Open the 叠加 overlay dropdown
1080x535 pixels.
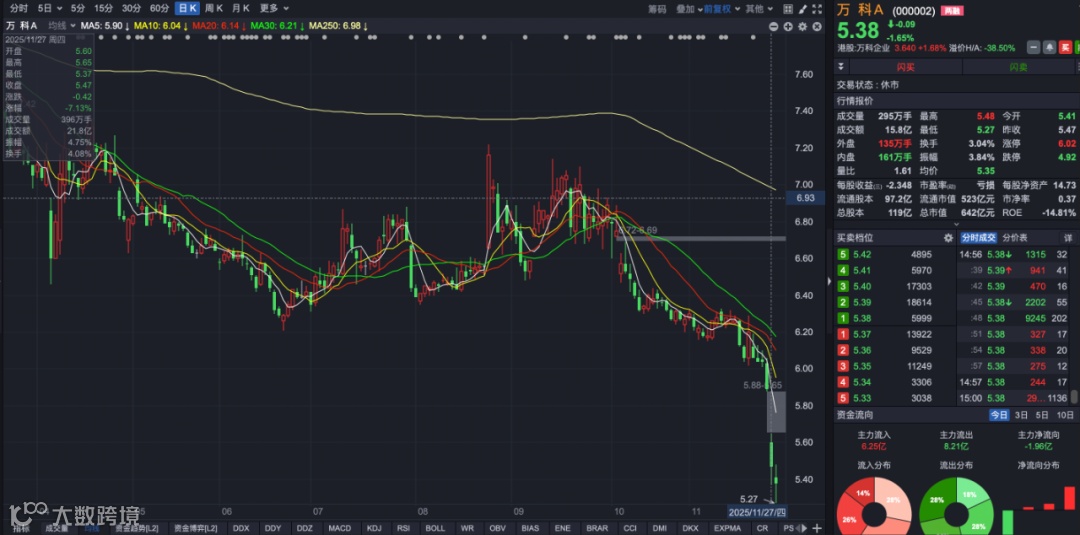pyautogui.click(x=688, y=9)
